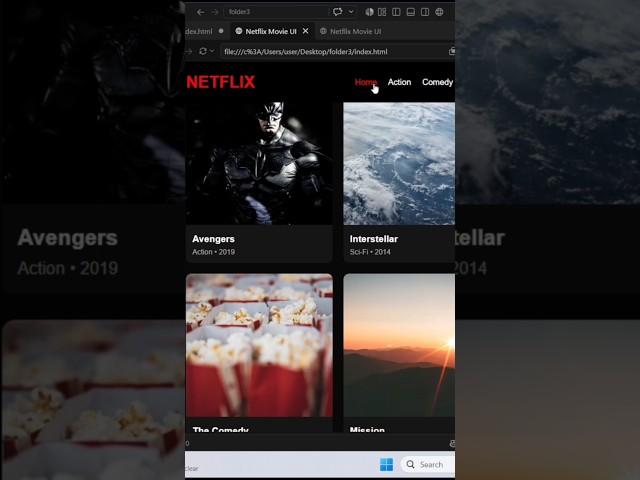Screen dimensions: 640x480
Task: Click the Avengers title text
Action: [x=213, y=239]
